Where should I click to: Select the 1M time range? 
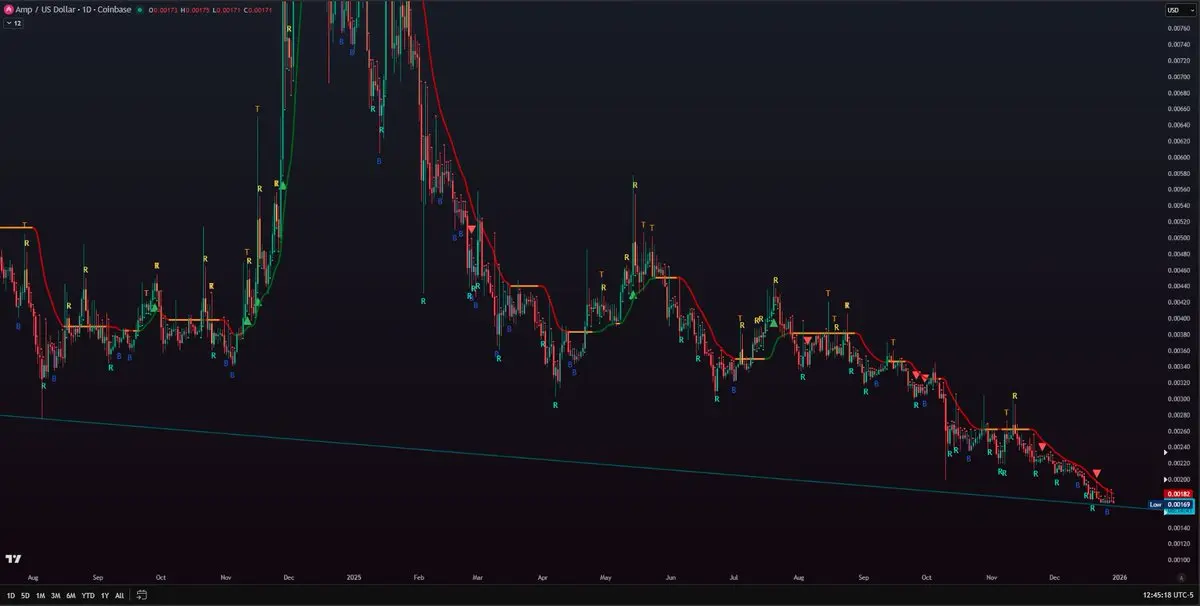coord(40,595)
